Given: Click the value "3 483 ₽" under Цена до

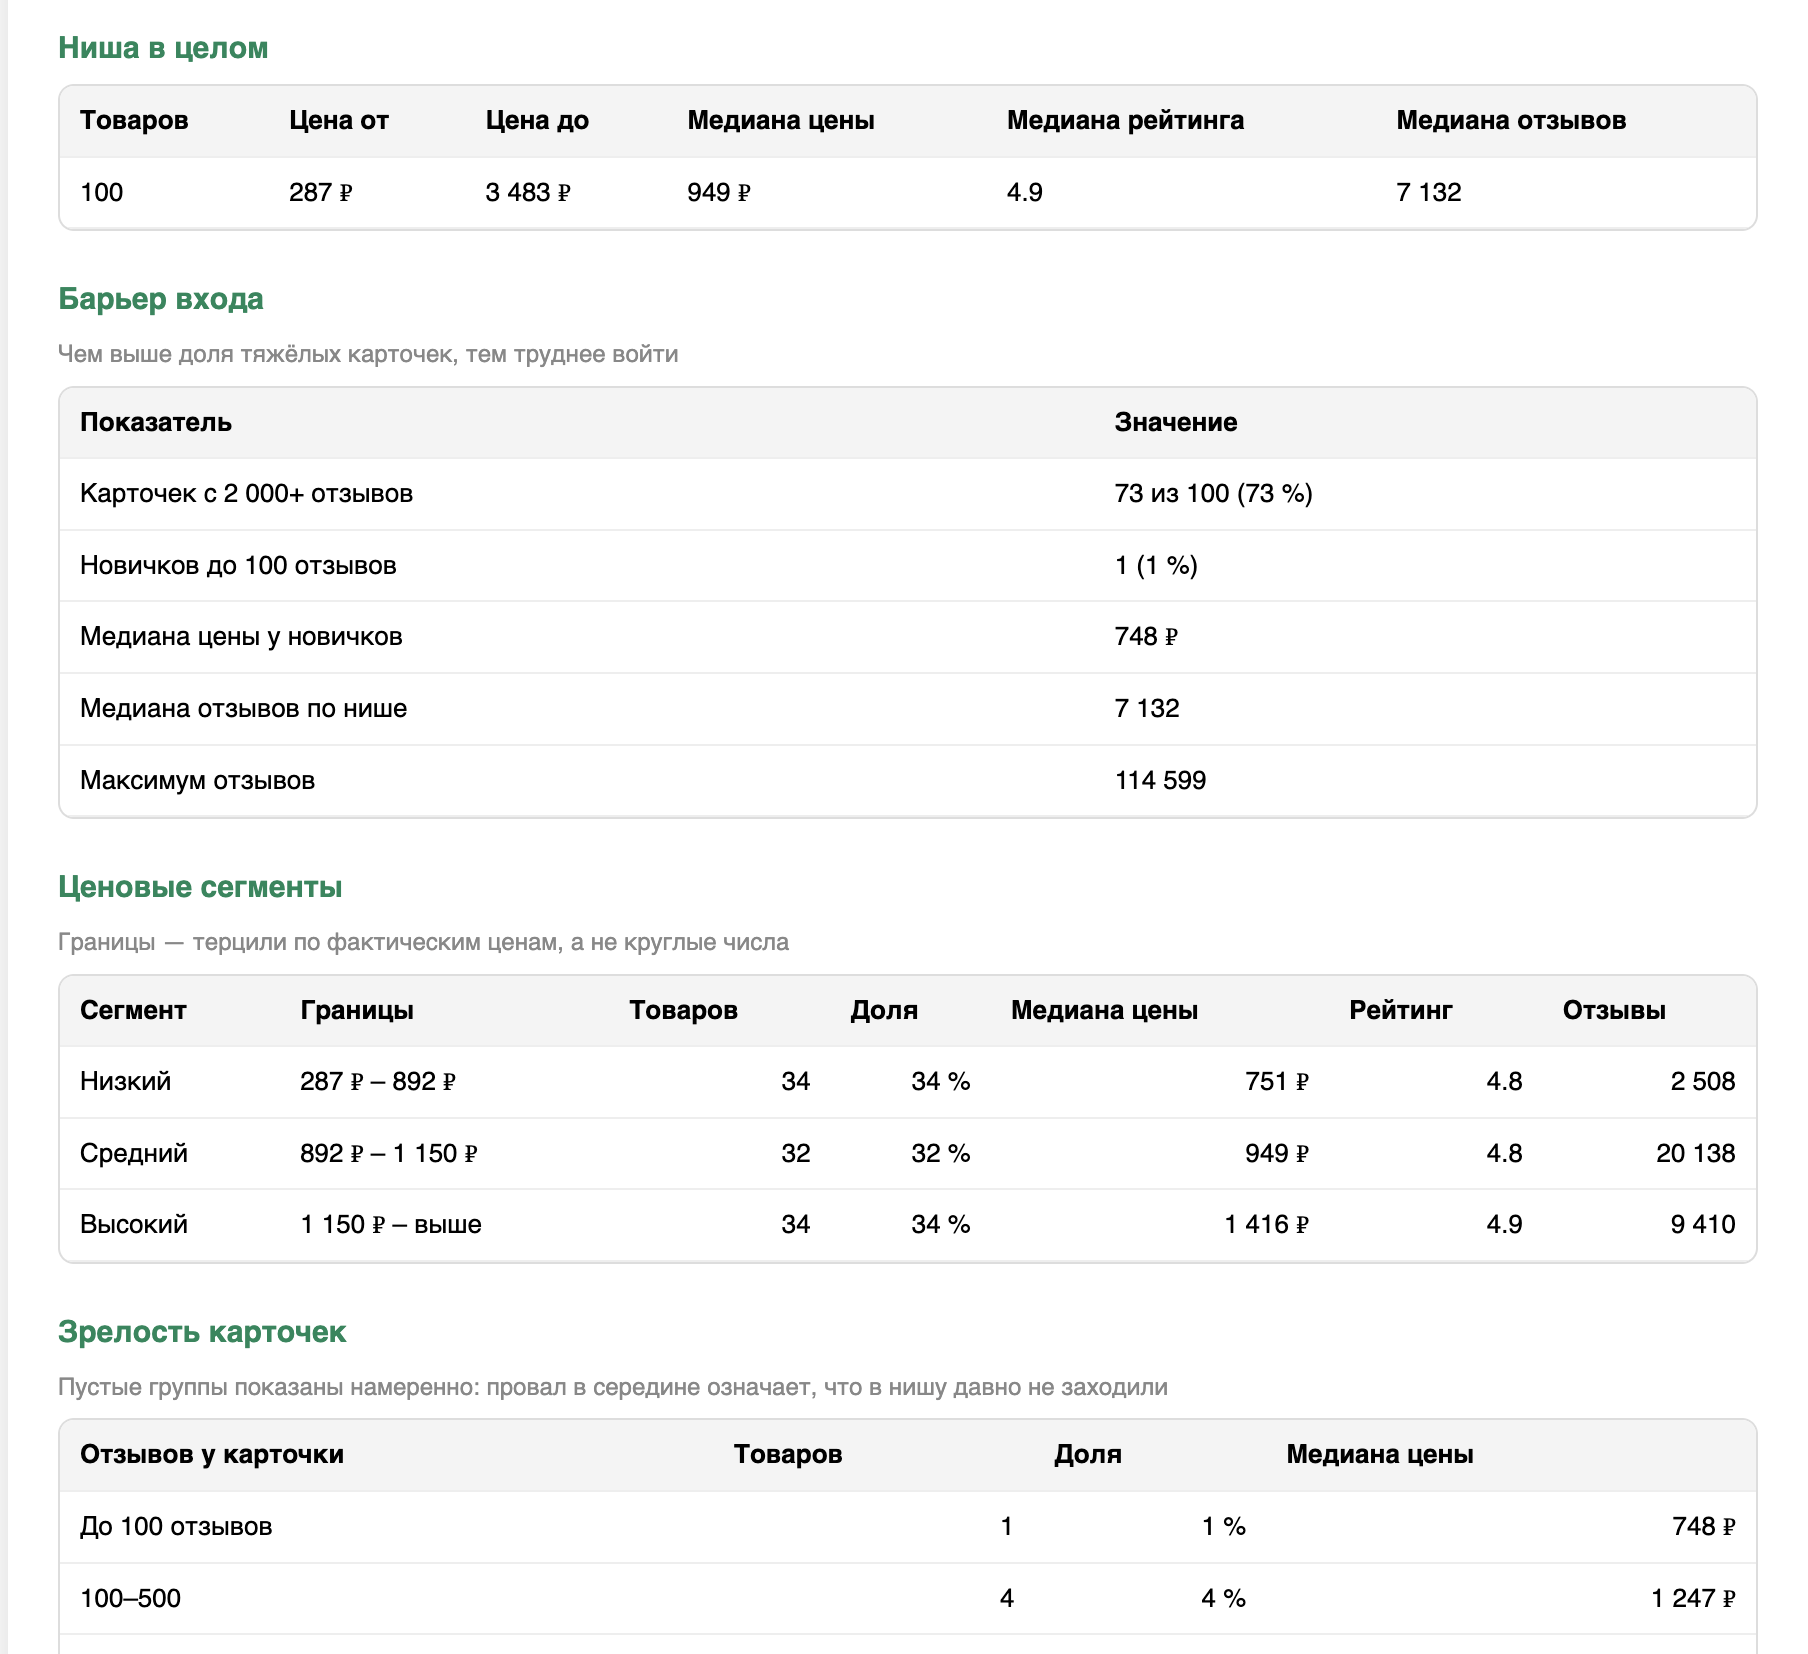Looking at the screenshot, I should pos(528,193).
